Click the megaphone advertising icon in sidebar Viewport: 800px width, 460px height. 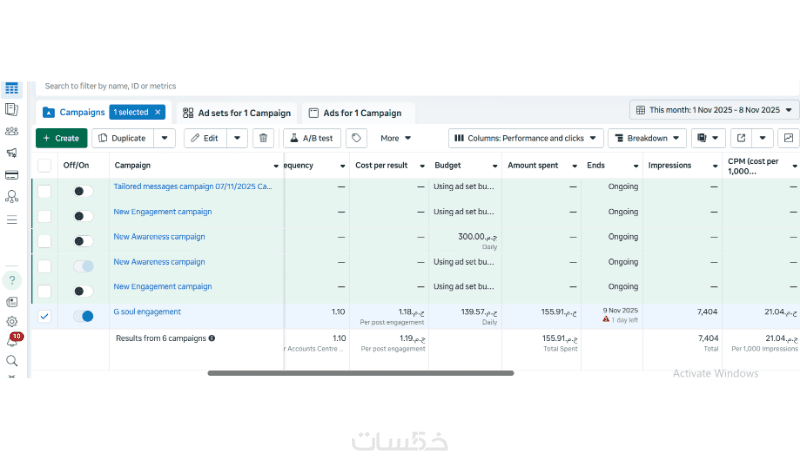[12, 152]
